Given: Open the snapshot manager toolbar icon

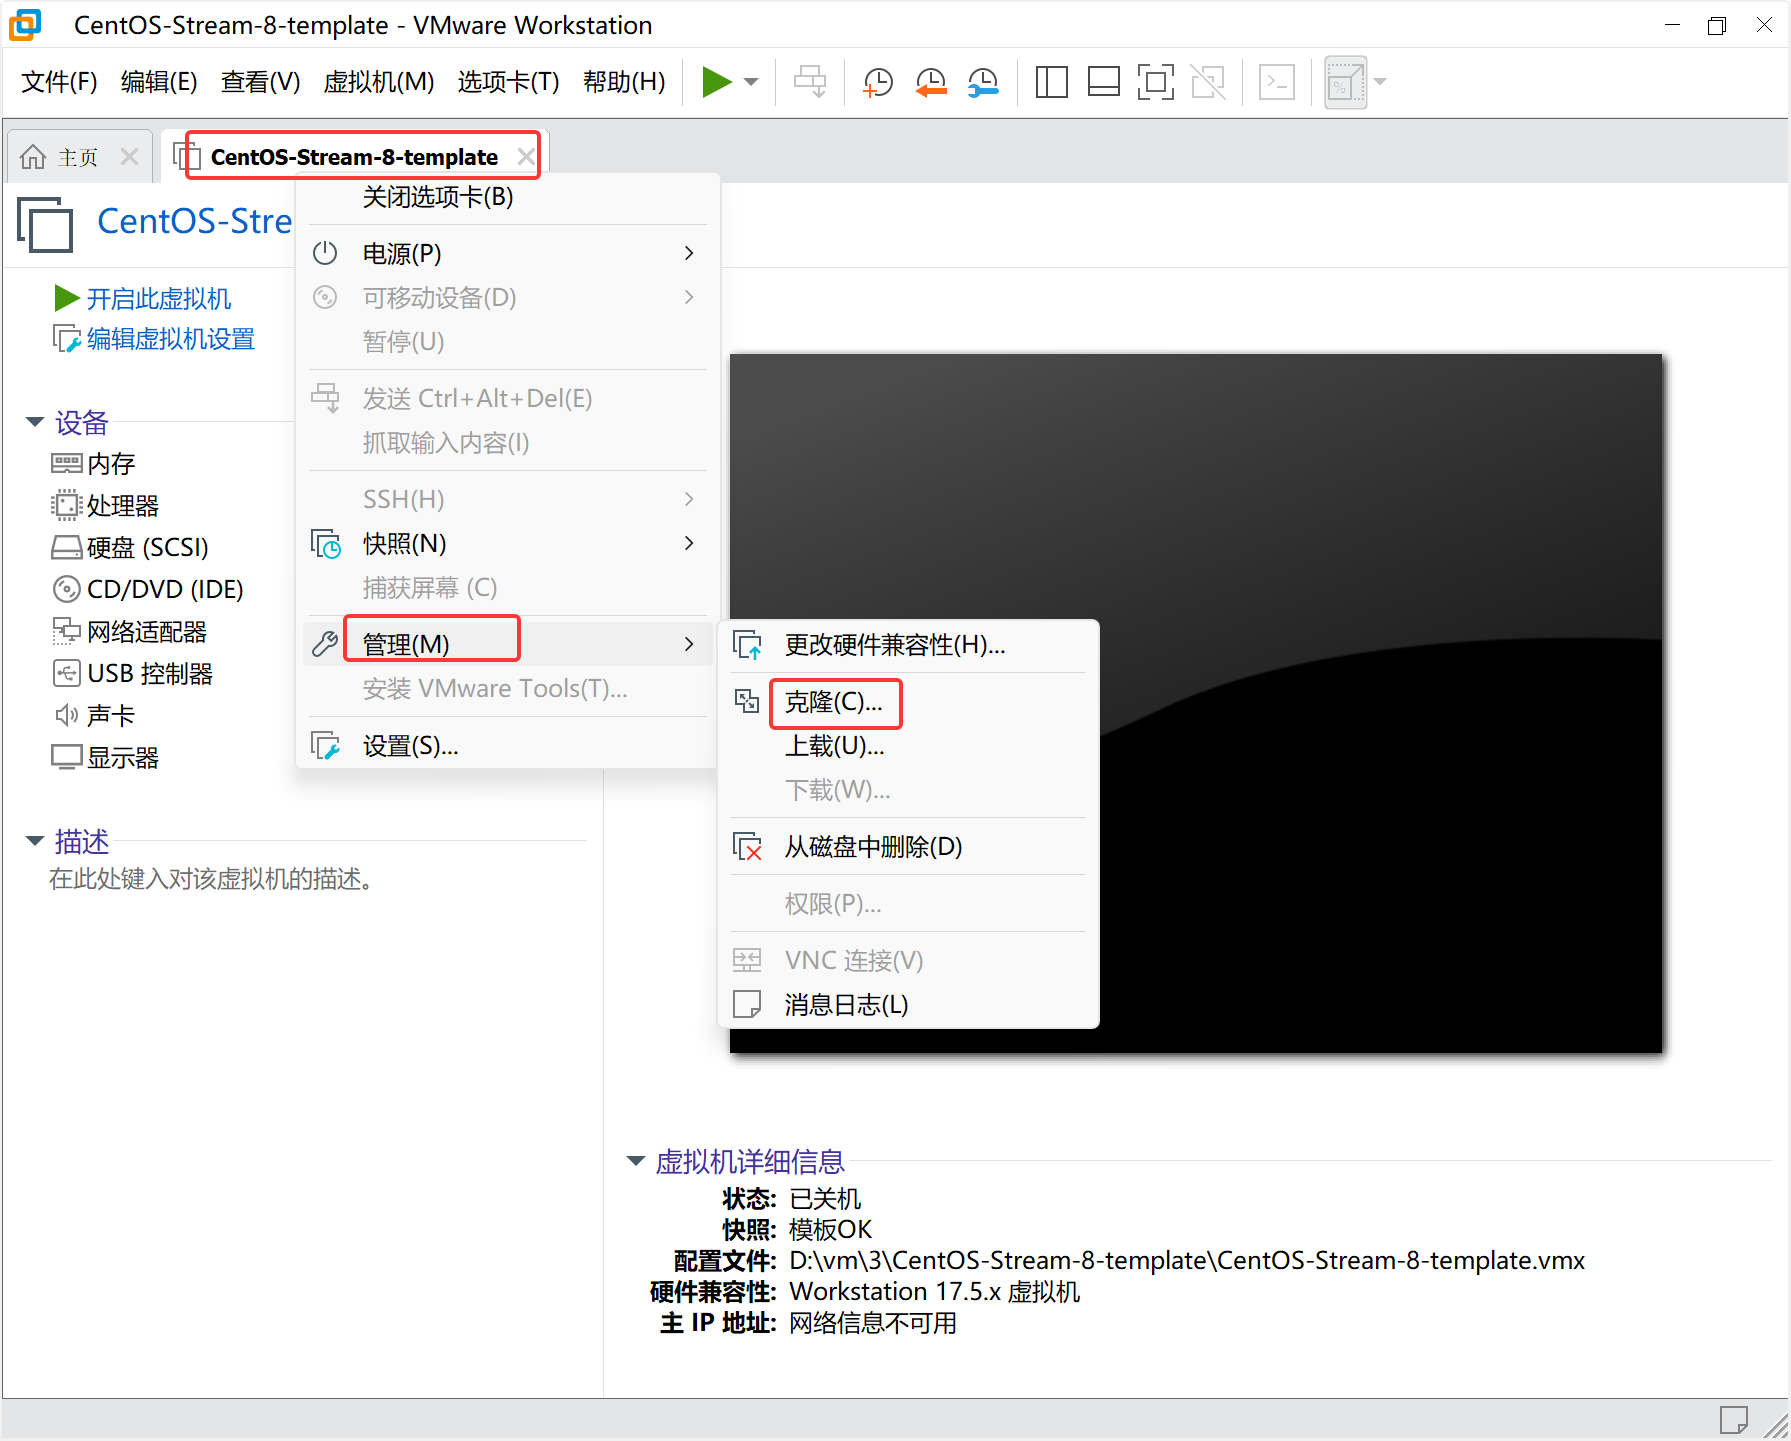Looking at the screenshot, I should point(984,82).
